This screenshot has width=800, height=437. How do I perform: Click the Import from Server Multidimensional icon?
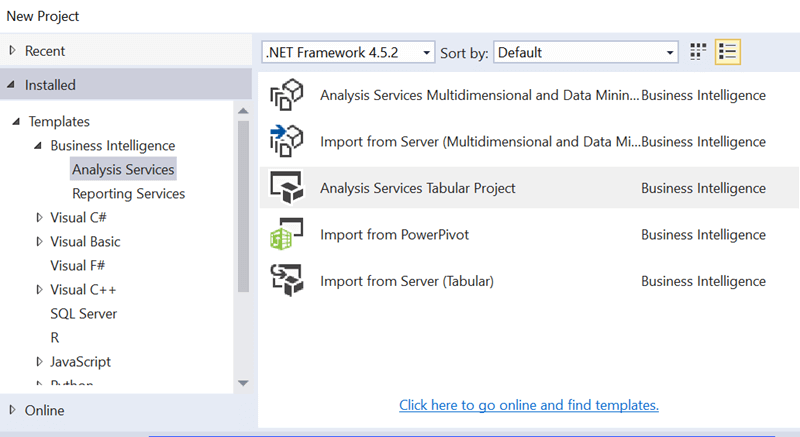[x=286, y=141]
